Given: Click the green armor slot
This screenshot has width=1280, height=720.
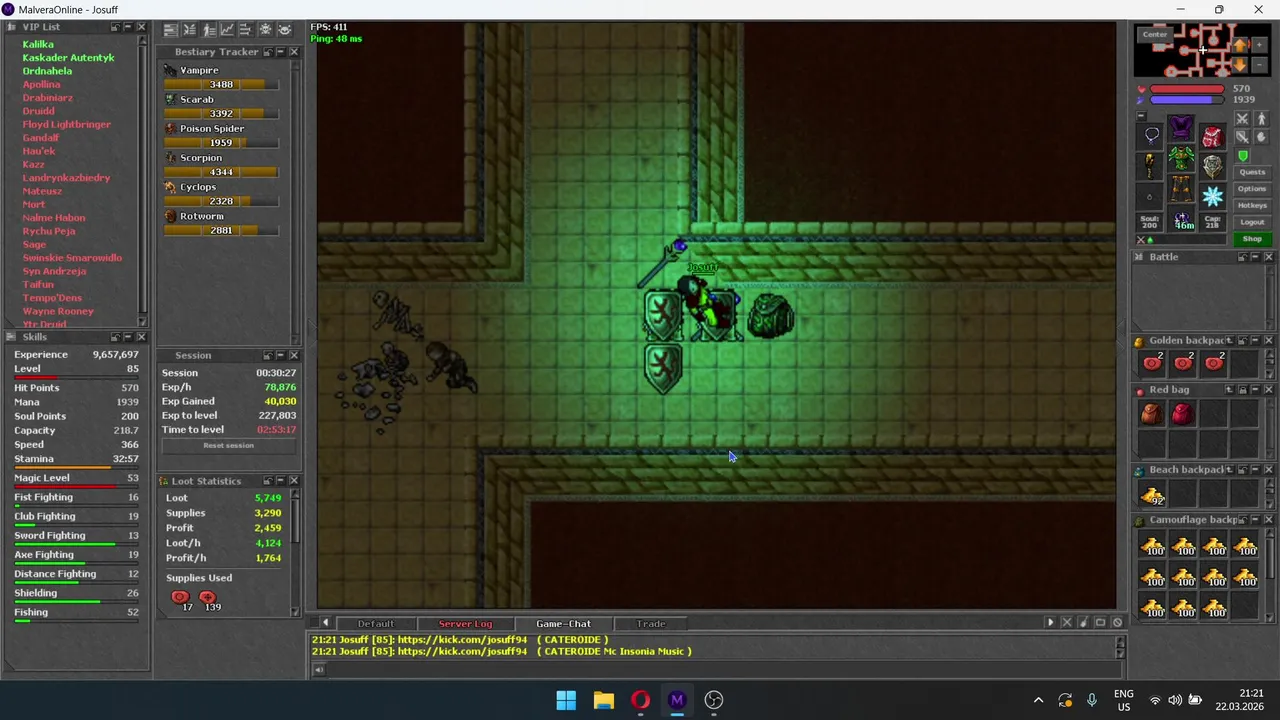Looking at the screenshot, I should (x=1181, y=157).
